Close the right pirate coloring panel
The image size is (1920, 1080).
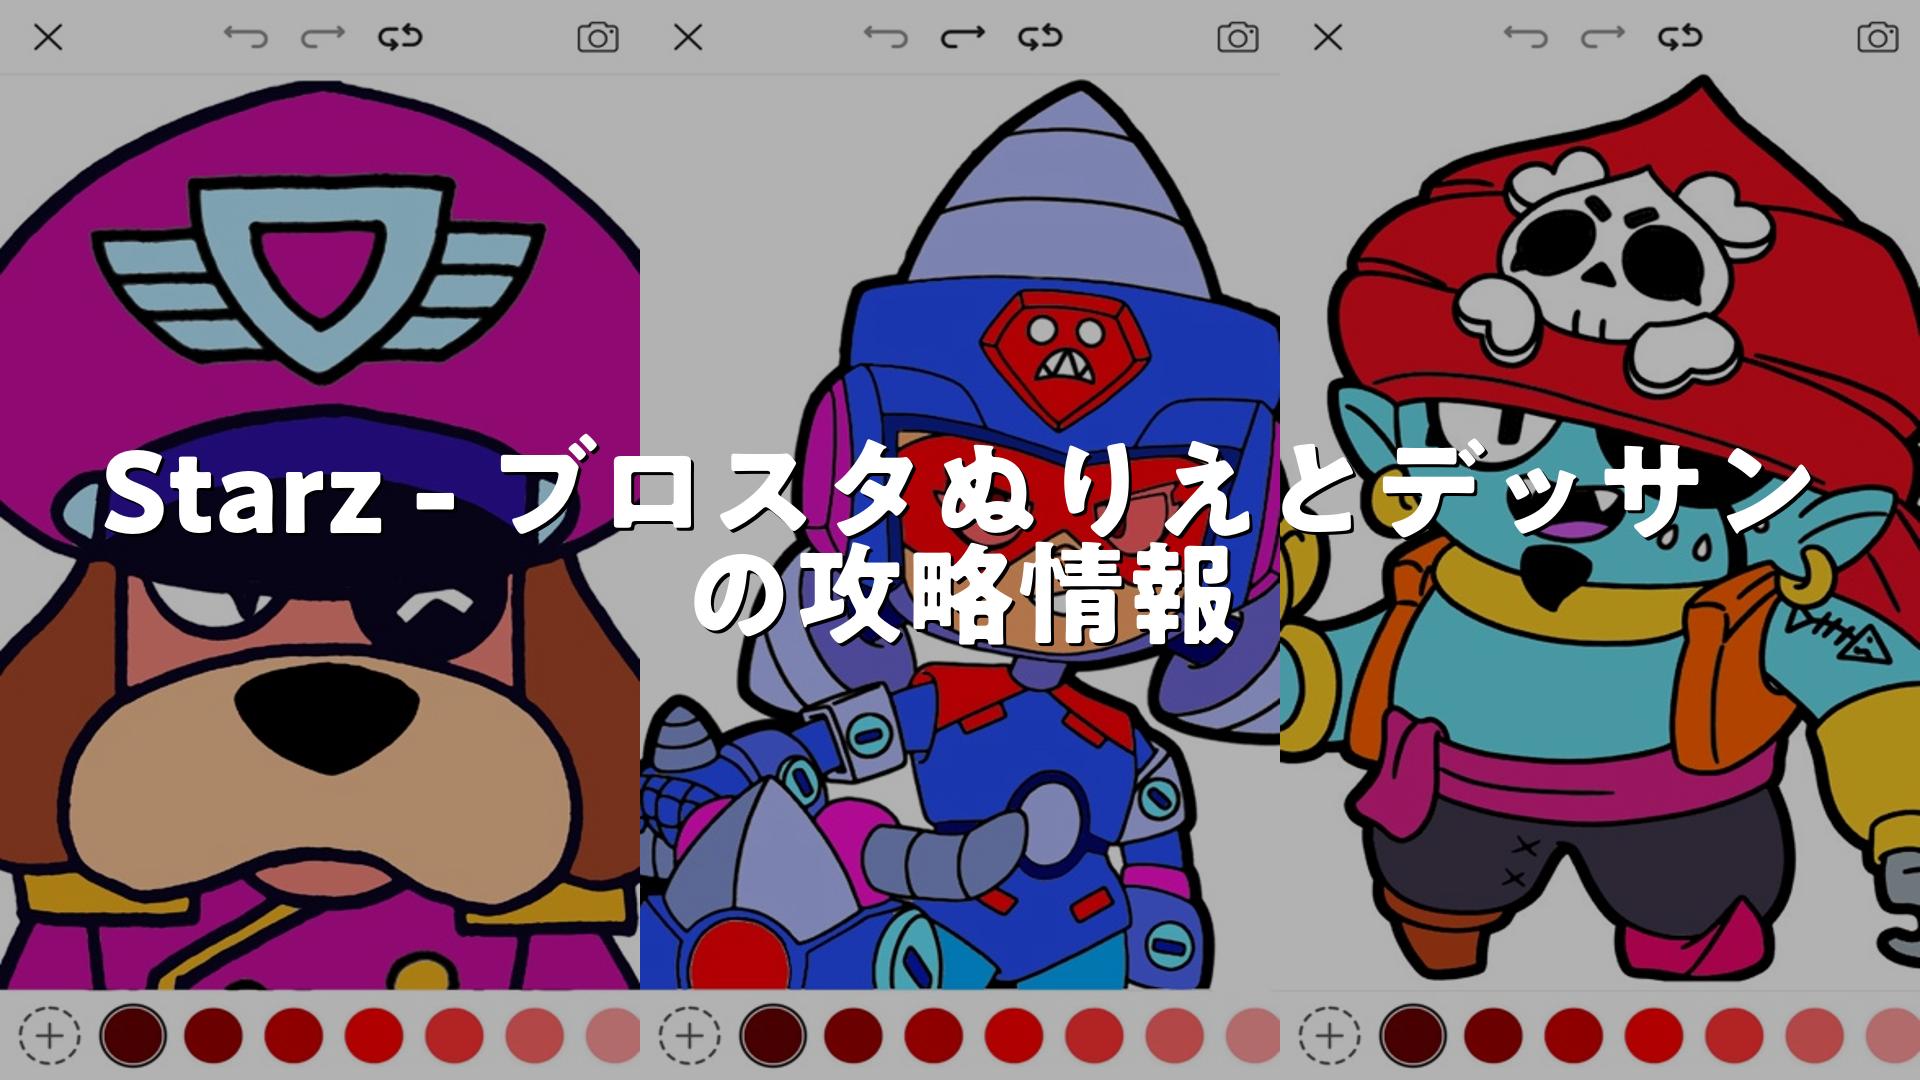coord(1328,38)
